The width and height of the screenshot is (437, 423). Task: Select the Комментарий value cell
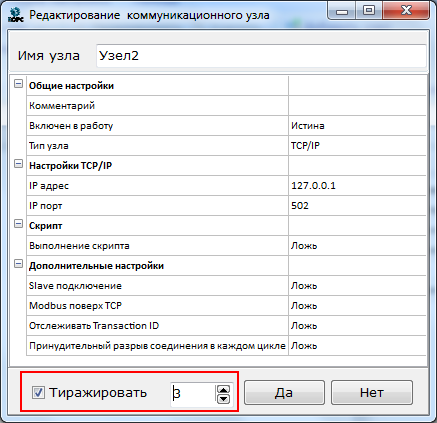[357, 106]
